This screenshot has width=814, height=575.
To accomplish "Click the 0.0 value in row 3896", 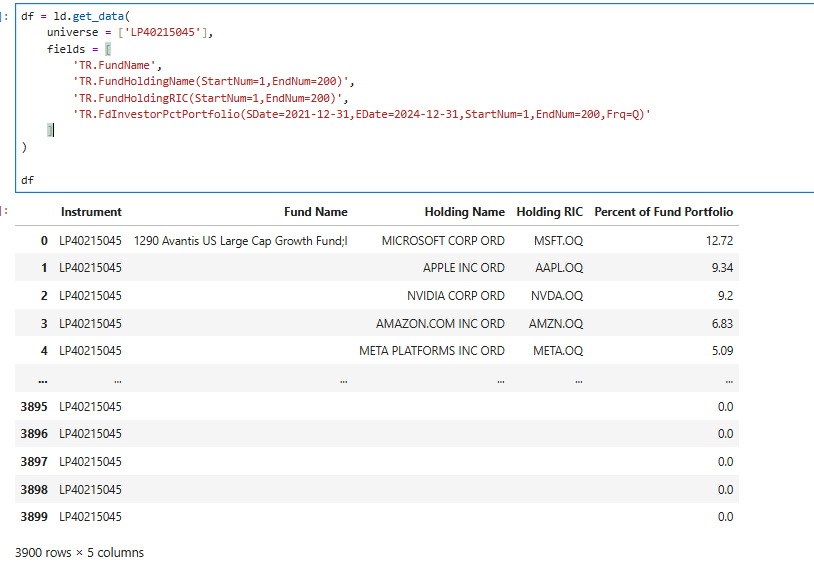I will click(x=725, y=434).
